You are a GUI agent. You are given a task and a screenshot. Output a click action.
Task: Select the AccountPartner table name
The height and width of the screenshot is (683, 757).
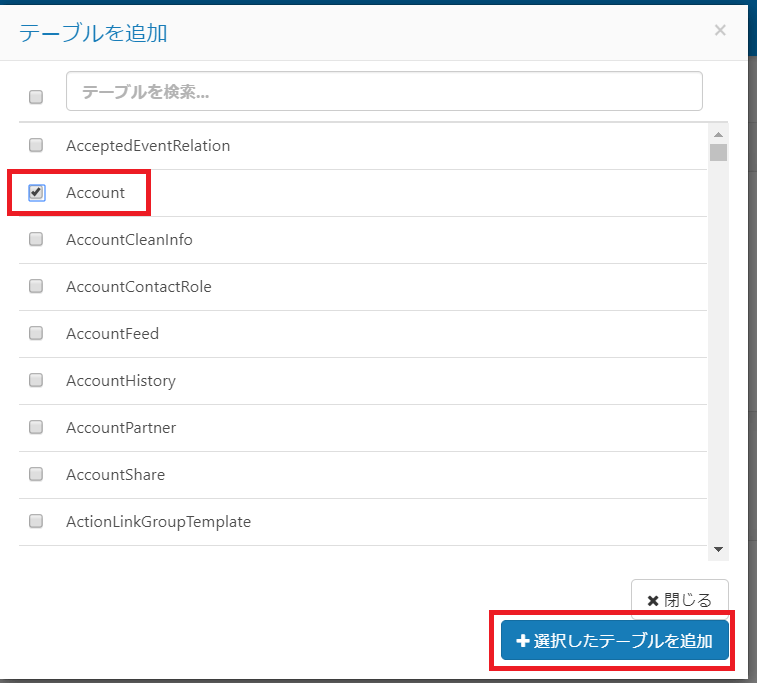121,428
